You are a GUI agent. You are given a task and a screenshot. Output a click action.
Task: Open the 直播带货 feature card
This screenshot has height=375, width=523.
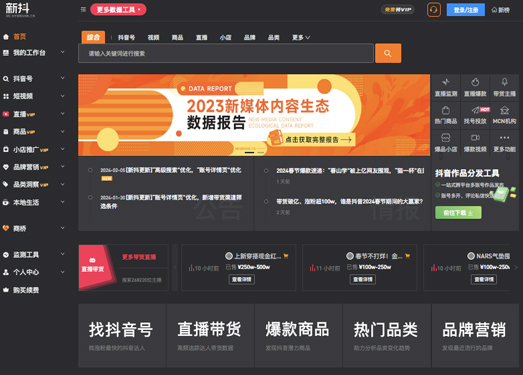210,336
